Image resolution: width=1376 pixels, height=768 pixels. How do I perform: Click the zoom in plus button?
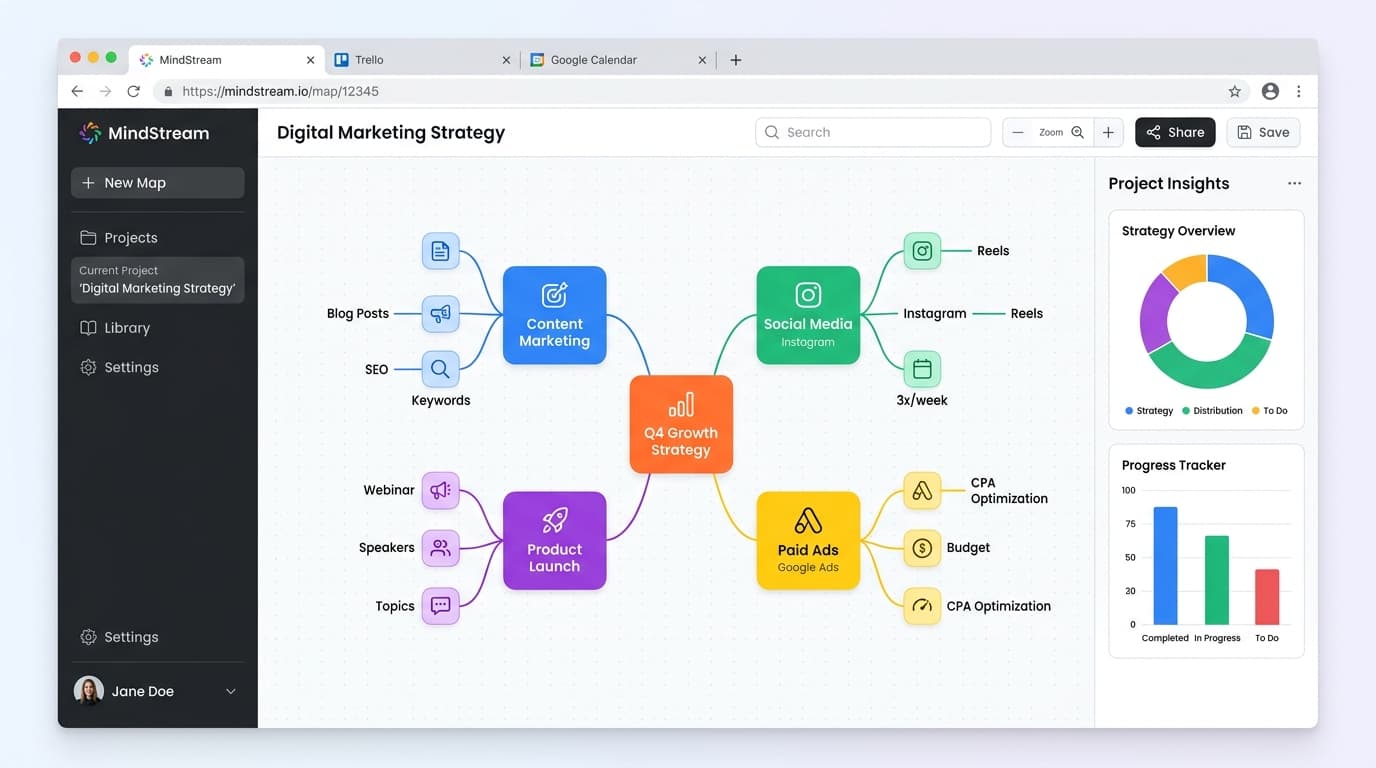(1108, 132)
